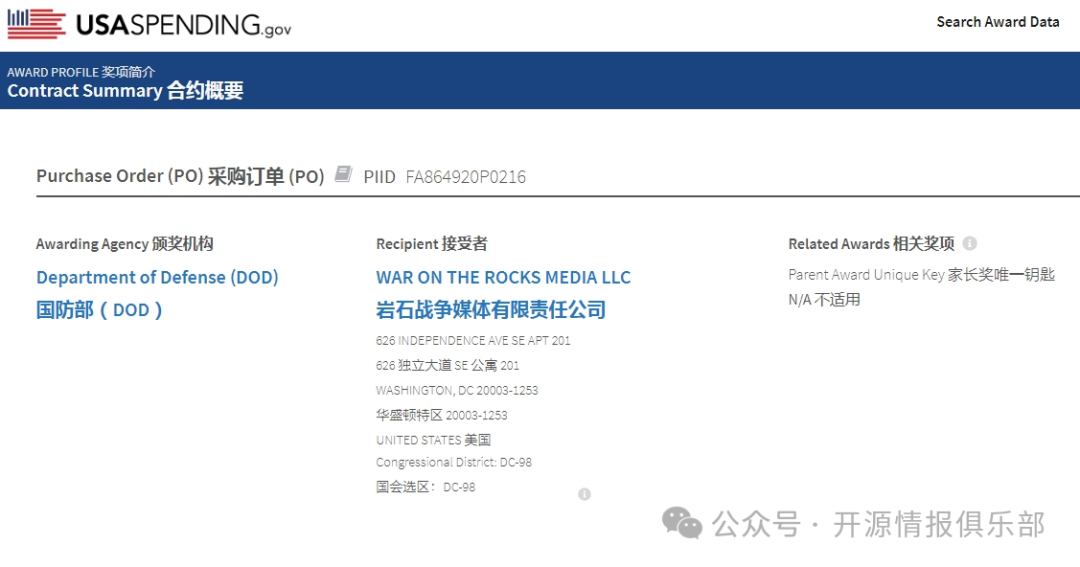Click the AWARD PROFILE label
The height and width of the screenshot is (567, 1080).
tap(53, 72)
